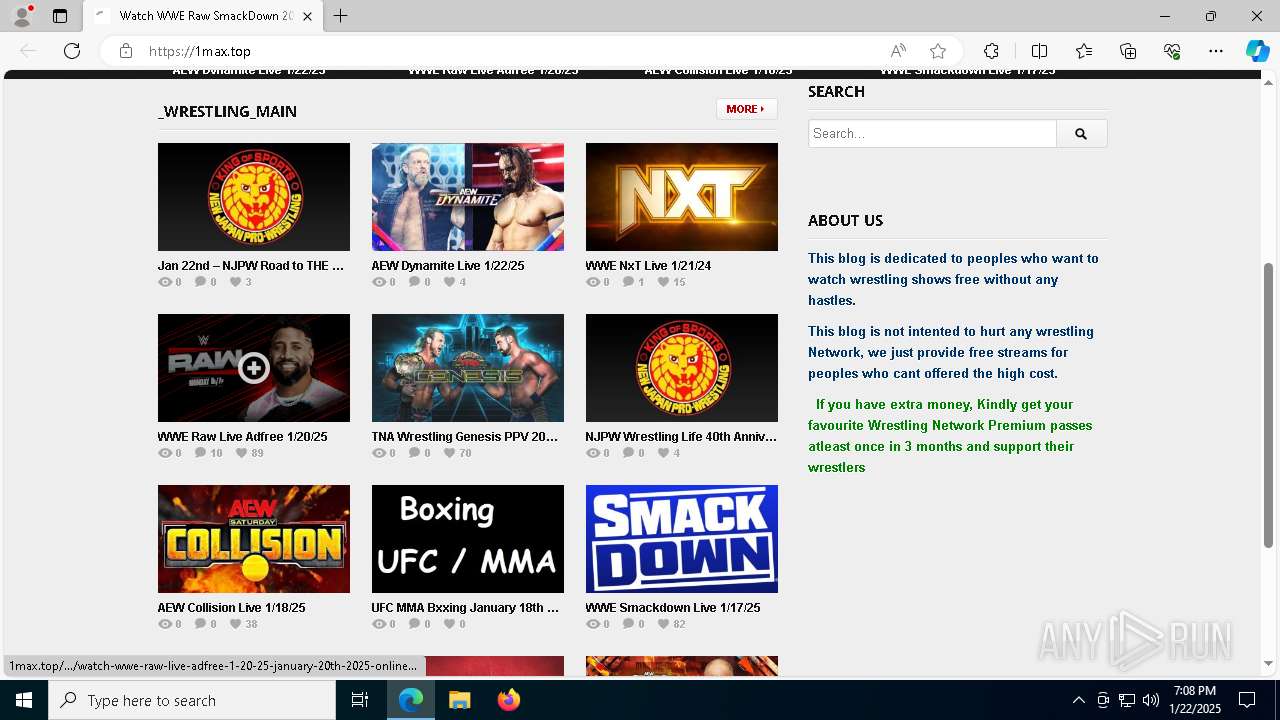The width and height of the screenshot is (1280, 720).
Task: Open link TNA Wrestling Genesis PPV
Action: [465, 437]
